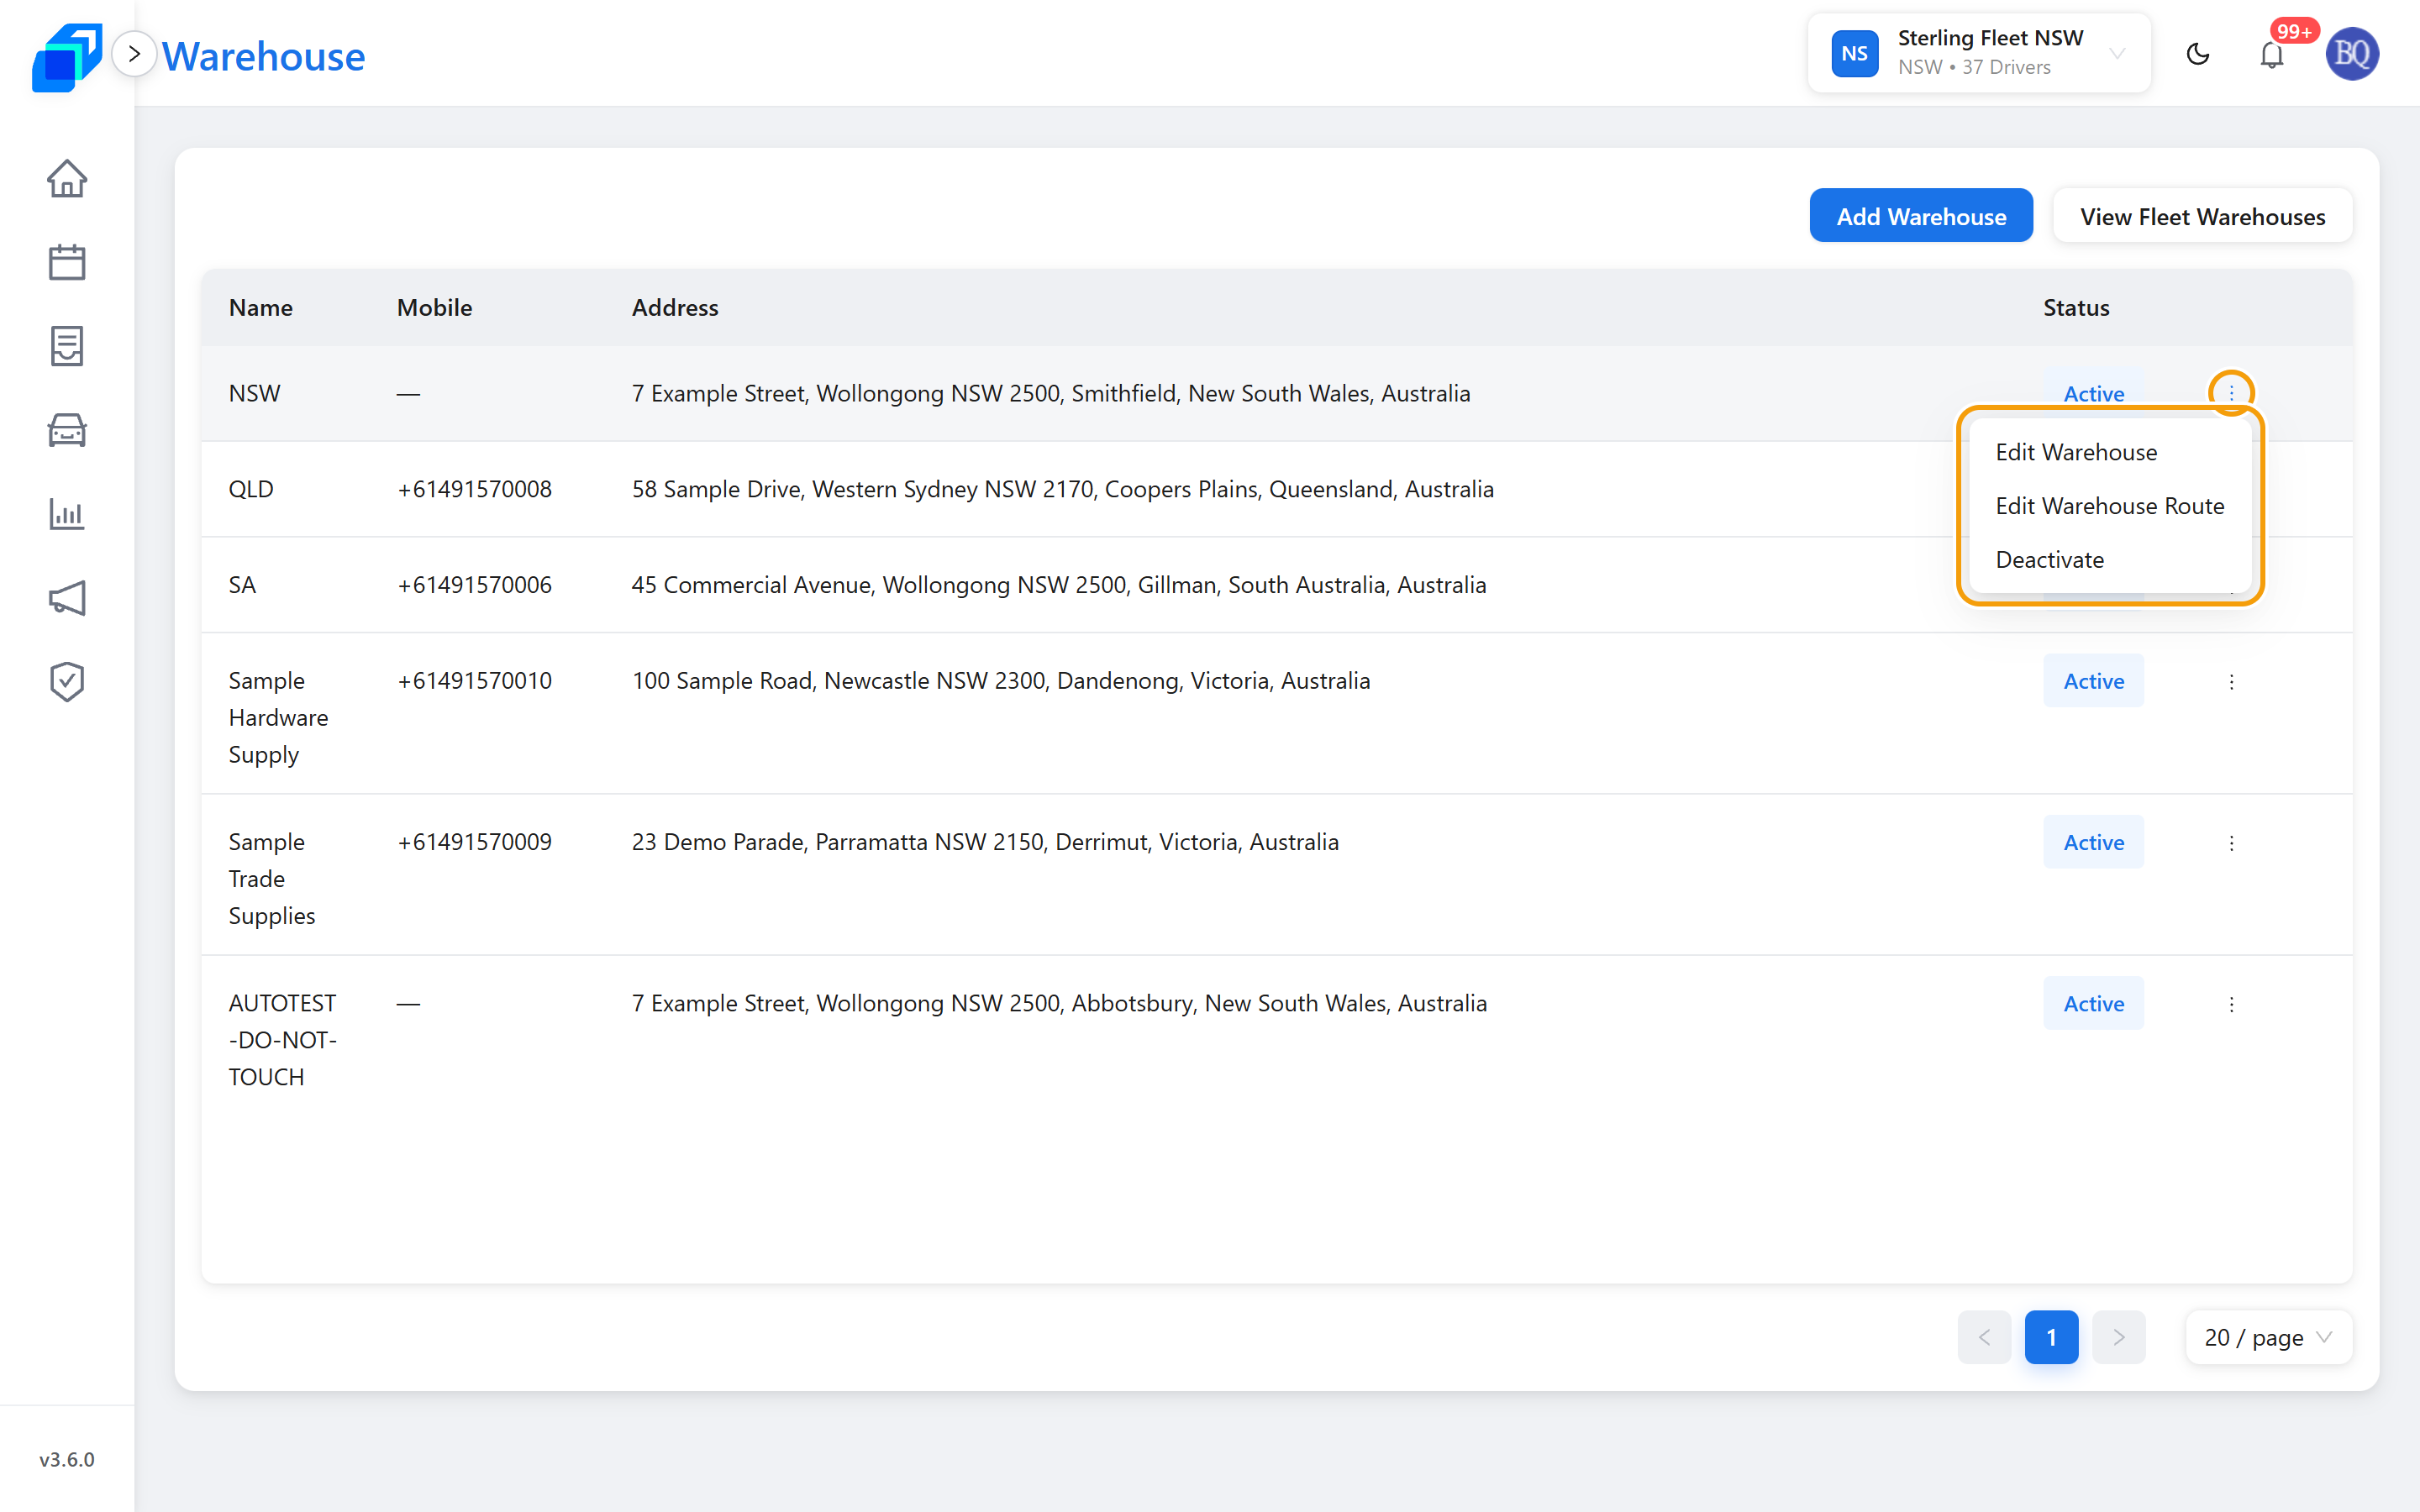Open the megaphone announcements icon
The height and width of the screenshot is (1512, 2420).
click(67, 598)
